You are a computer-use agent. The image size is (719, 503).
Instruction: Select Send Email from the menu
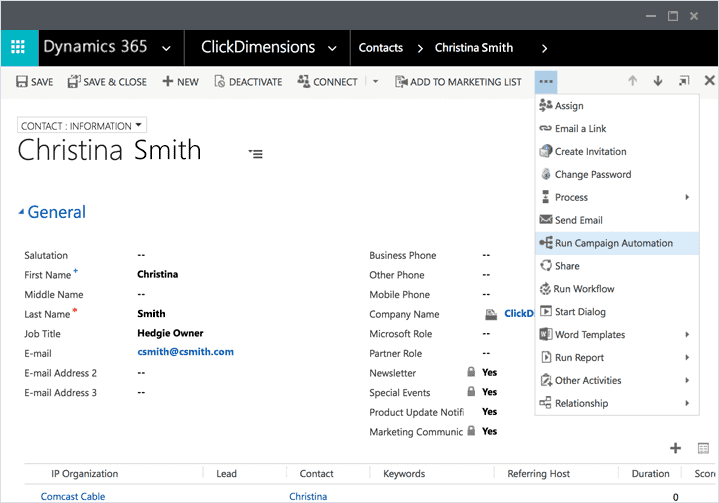point(617,221)
